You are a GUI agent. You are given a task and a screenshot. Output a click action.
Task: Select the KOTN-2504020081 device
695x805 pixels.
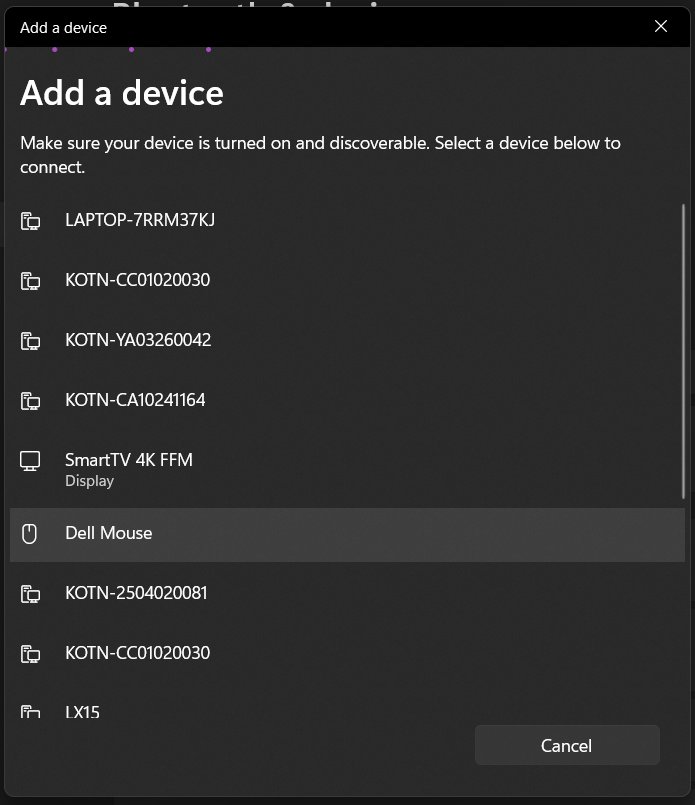pyautogui.click(x=135, y=593)
